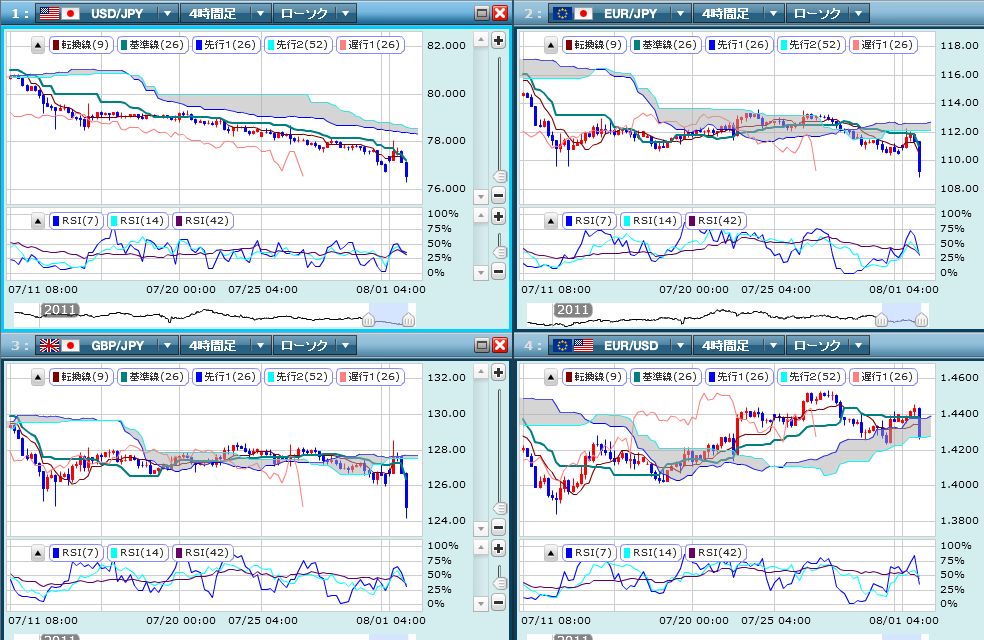Open USD/JPY currency pair dropdown

(168, 13)
